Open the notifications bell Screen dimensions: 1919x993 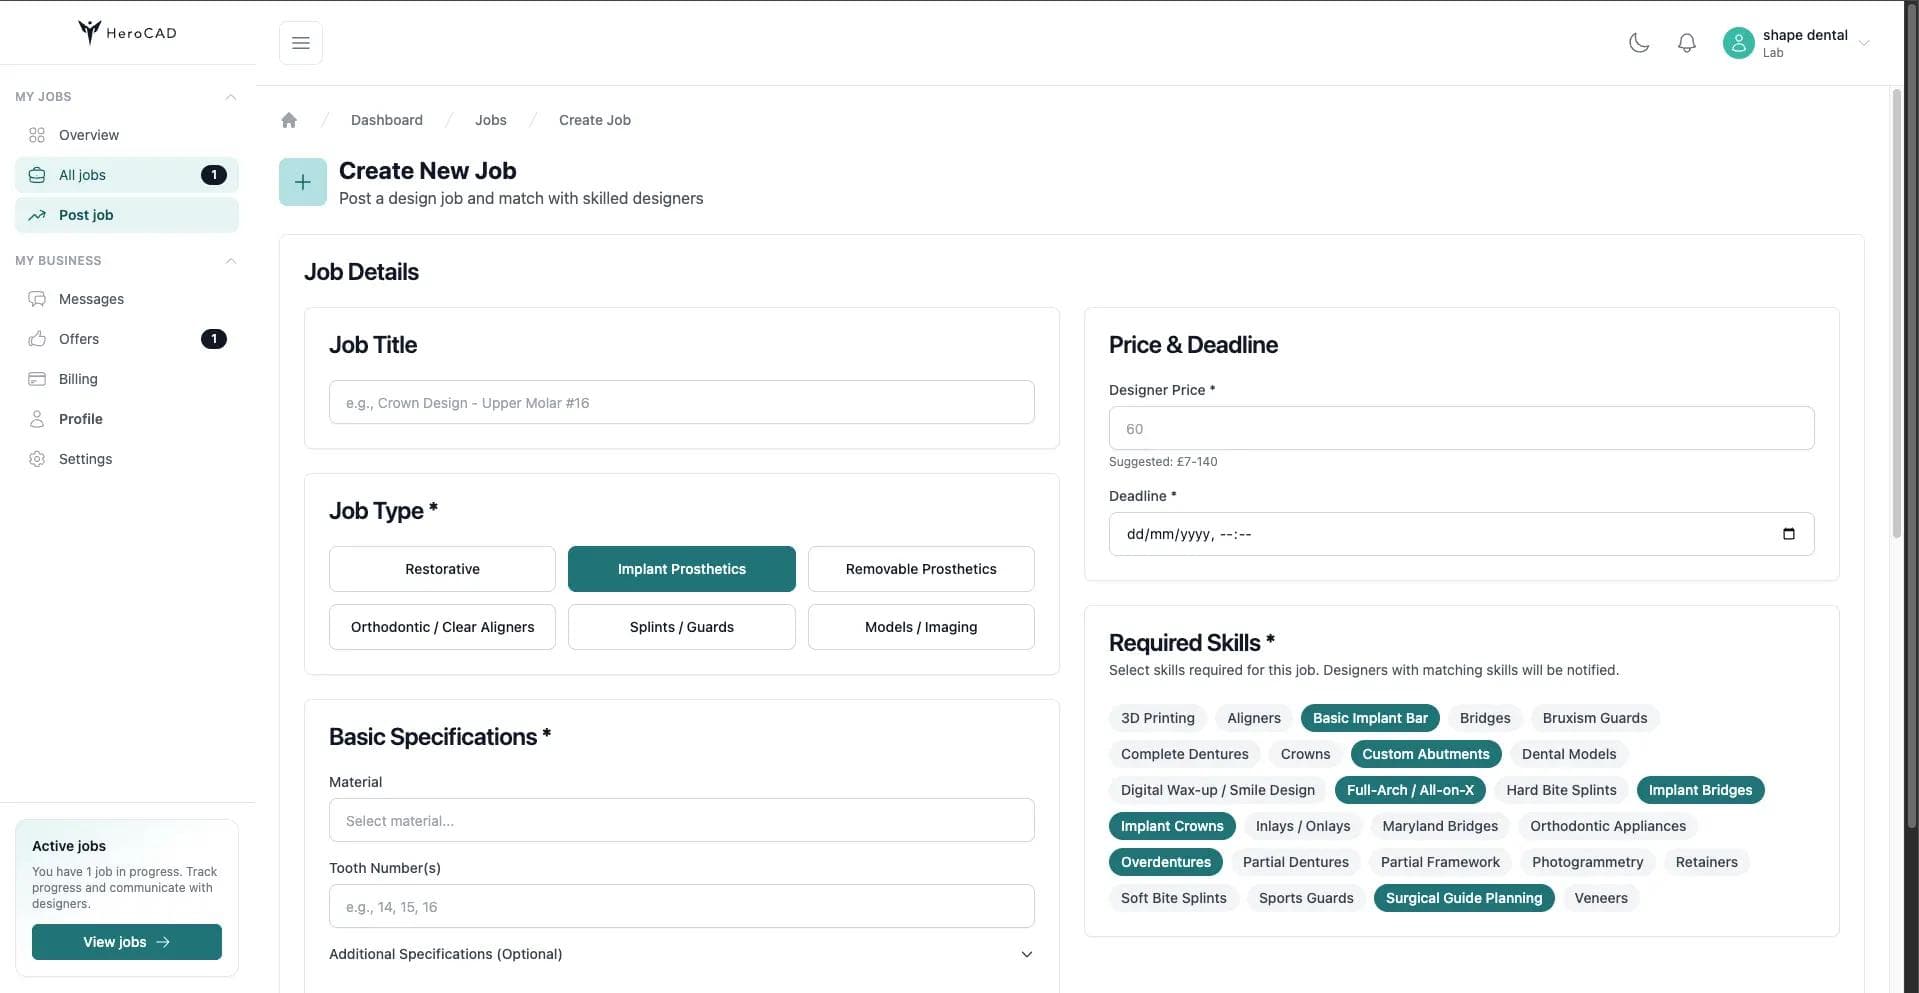click(x=1686, y=43)
